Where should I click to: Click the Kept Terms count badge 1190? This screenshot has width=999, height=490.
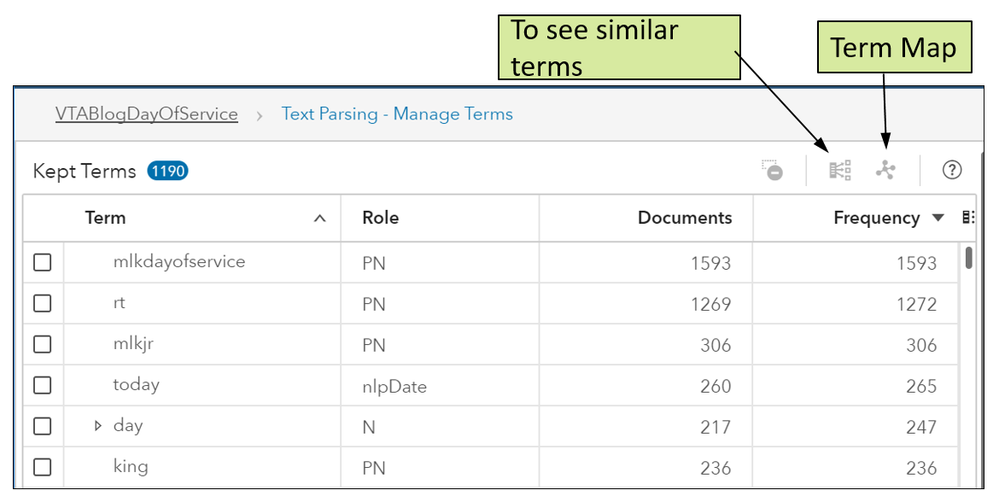168,171
